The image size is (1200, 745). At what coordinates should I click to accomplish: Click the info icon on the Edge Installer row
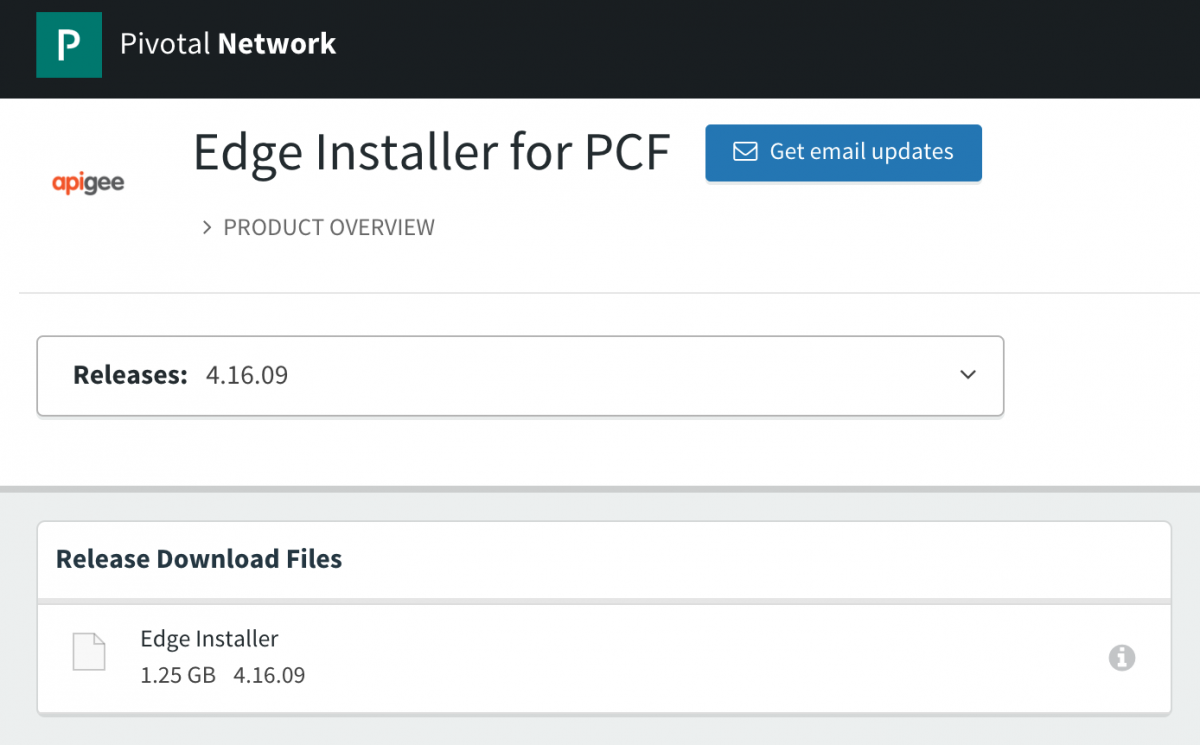pyautogui.click(x=1121, y=658)
